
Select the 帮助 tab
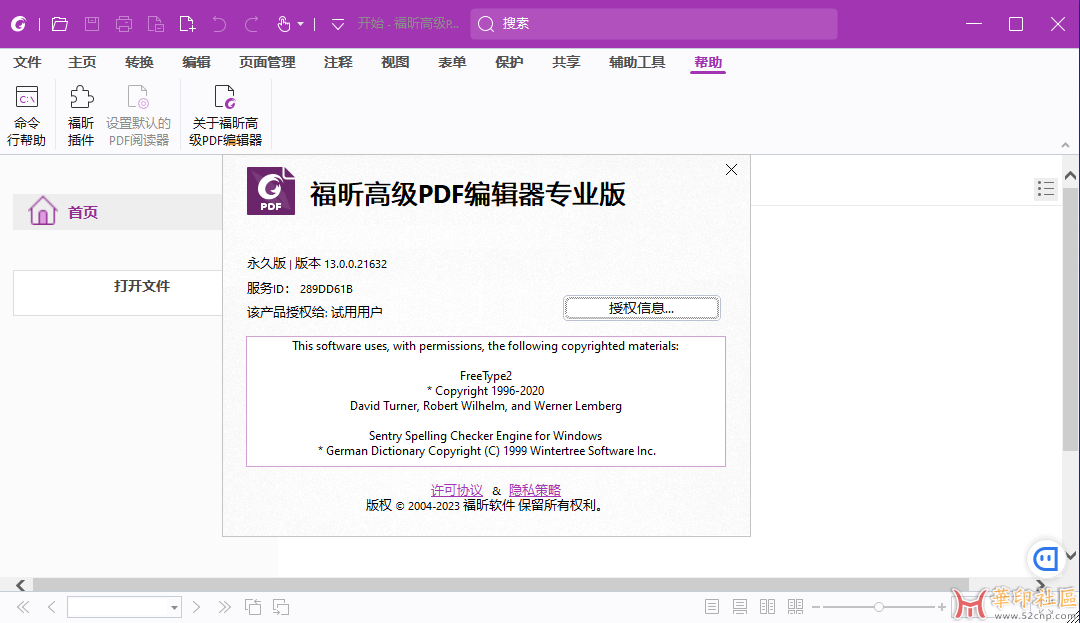[708, 62]
